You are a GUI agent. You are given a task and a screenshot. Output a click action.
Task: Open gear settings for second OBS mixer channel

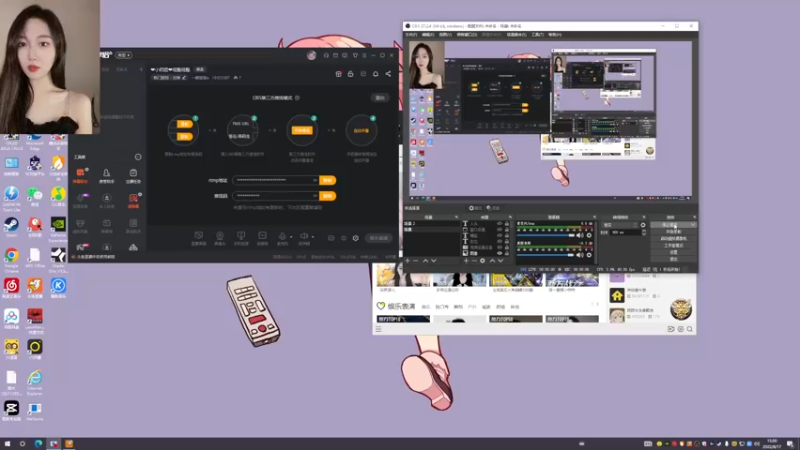(x=589, y=255)
